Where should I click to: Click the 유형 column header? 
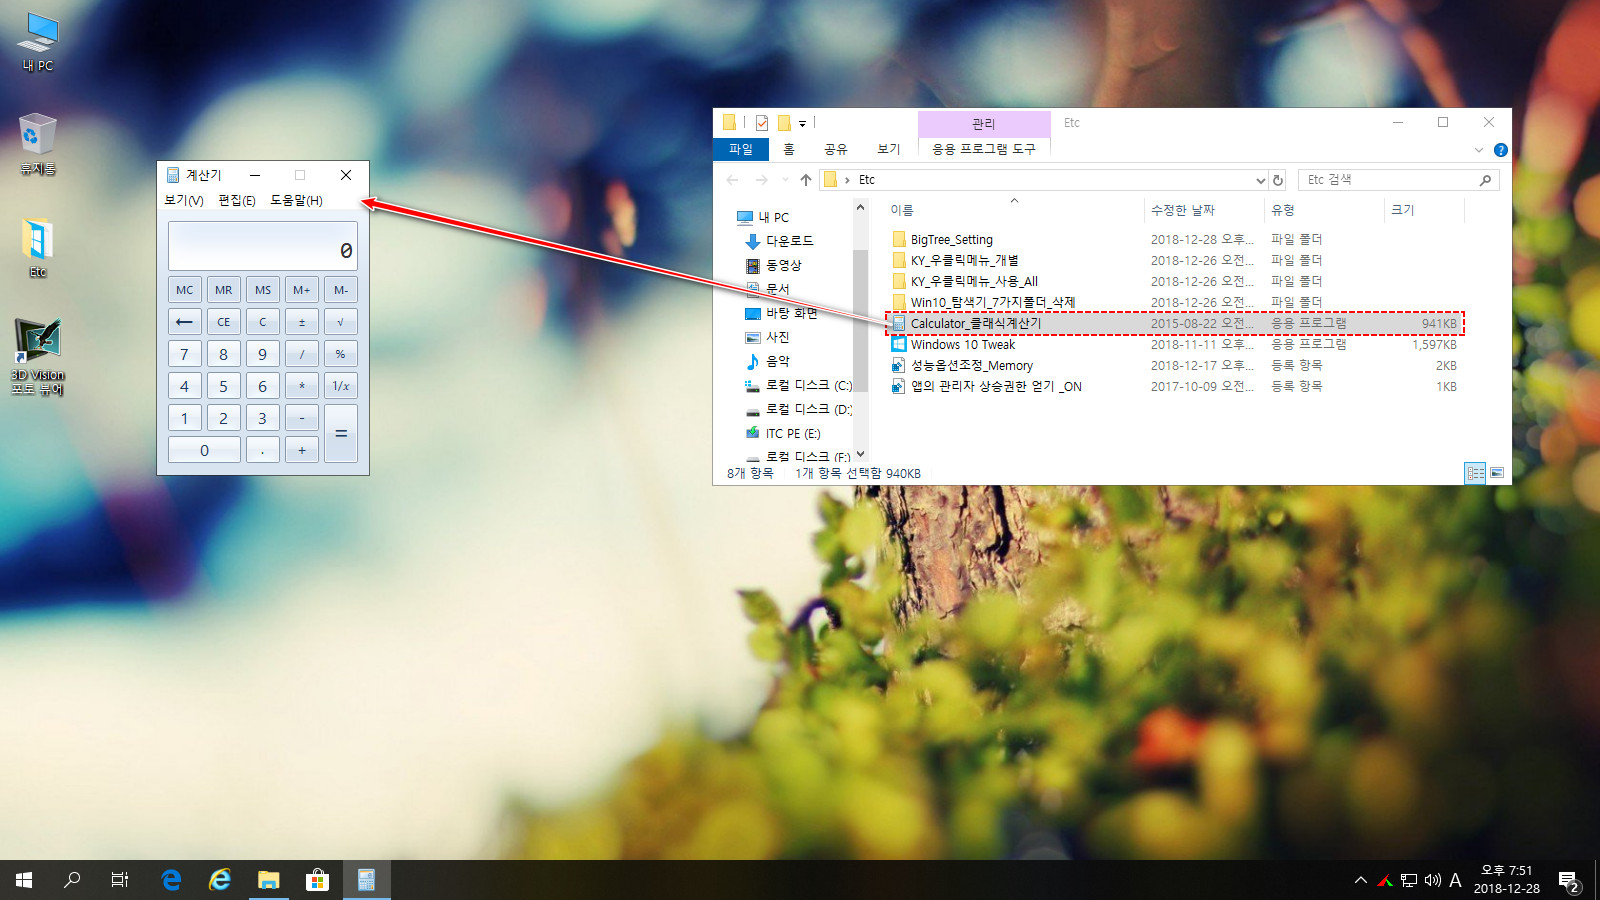pyautogui.click(x=1283, y=210)
